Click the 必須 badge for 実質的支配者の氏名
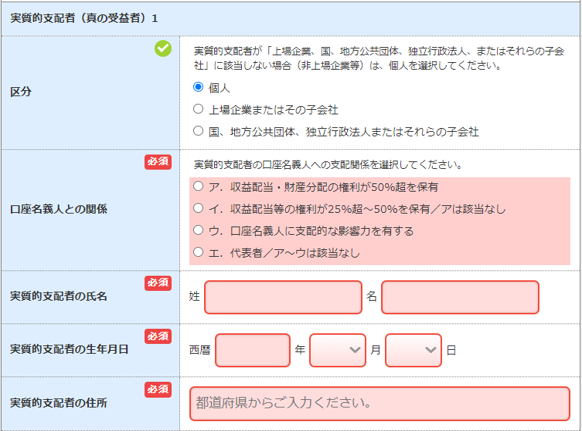This screenshot has height=431, width=582. (158, 283)
